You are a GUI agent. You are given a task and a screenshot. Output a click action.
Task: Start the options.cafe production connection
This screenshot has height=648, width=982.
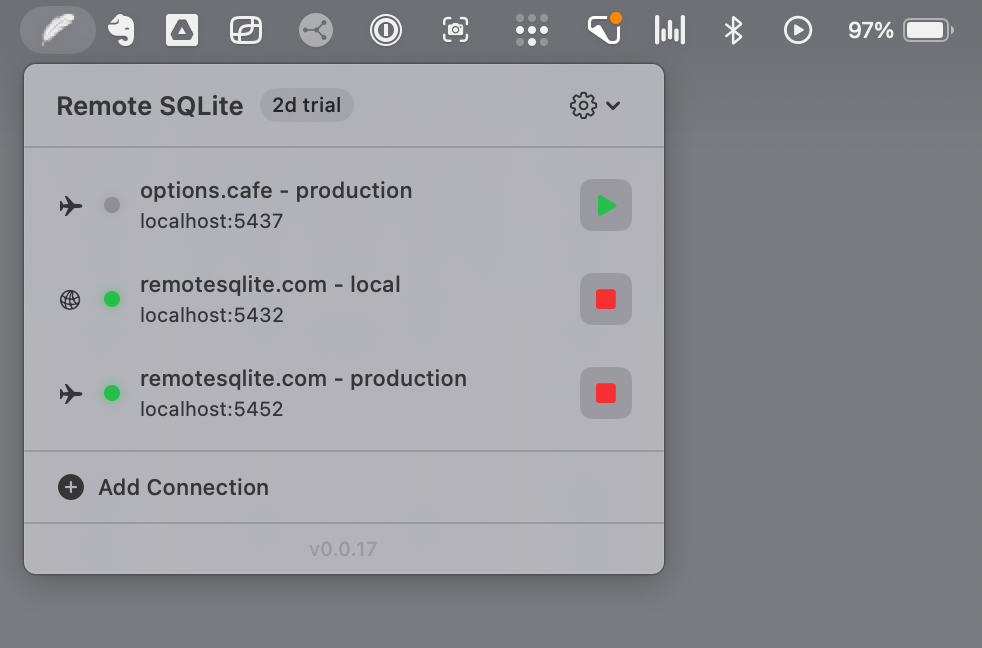point(606,205)
